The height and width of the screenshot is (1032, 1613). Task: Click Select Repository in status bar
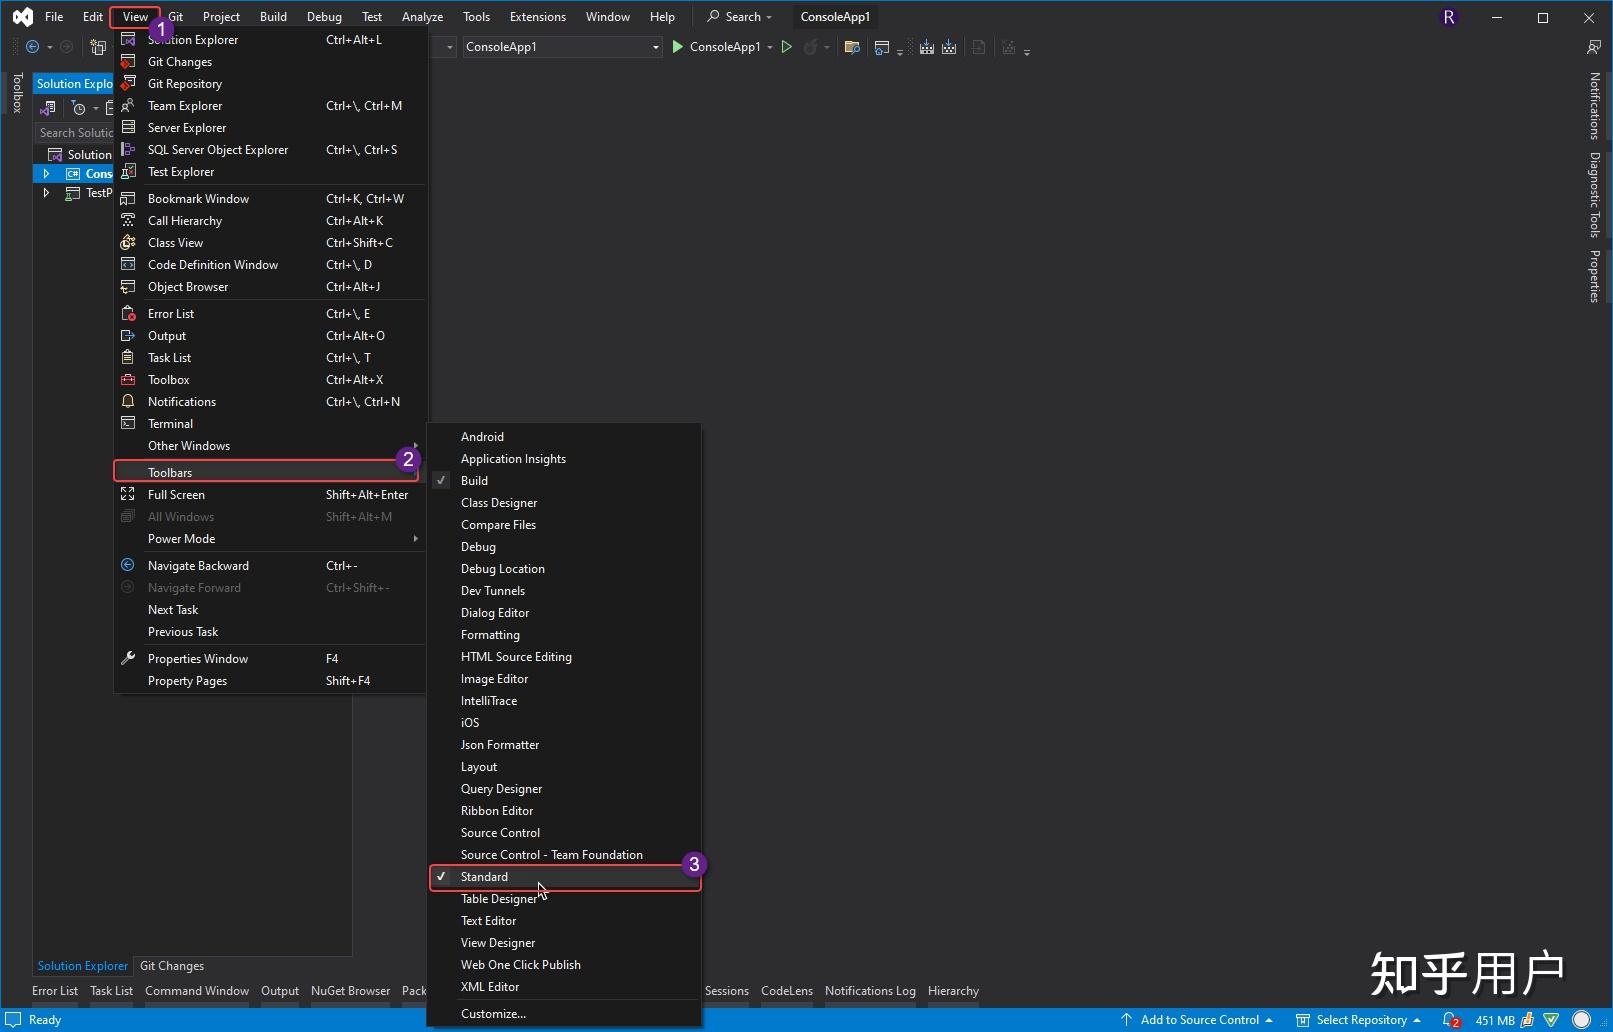tap(1360, 1020)
